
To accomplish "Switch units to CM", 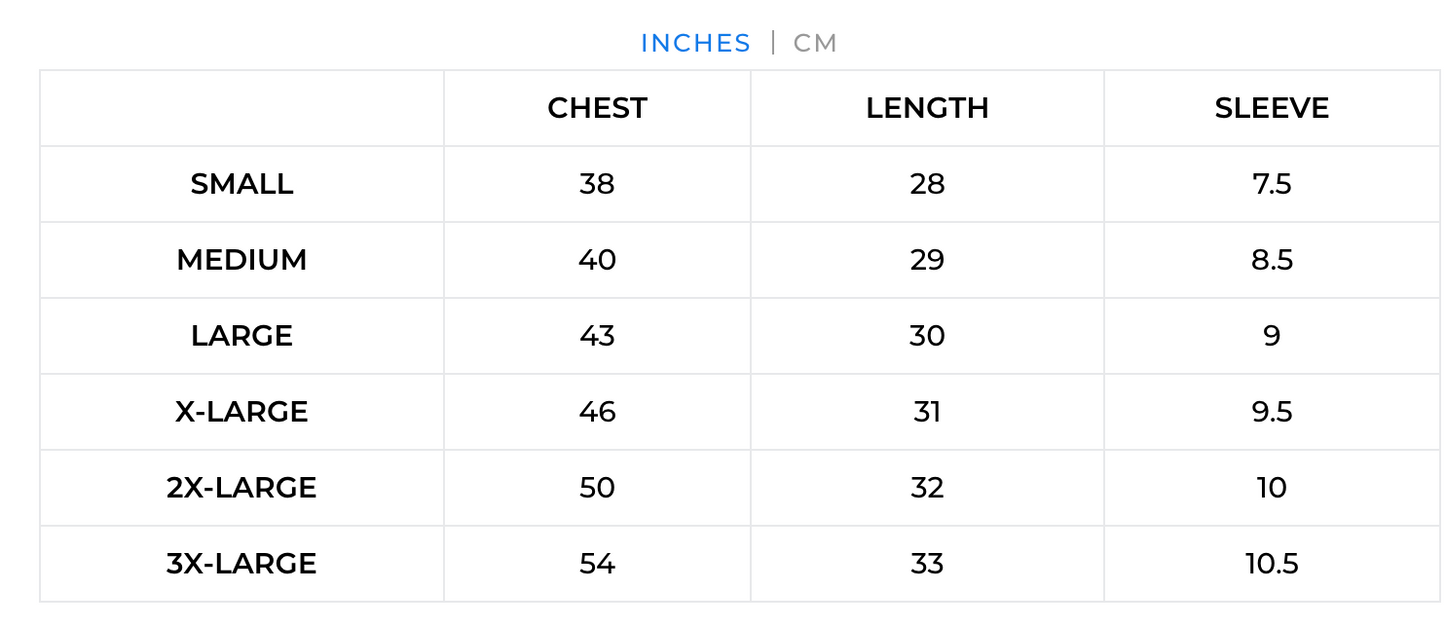I will (815, 43).
